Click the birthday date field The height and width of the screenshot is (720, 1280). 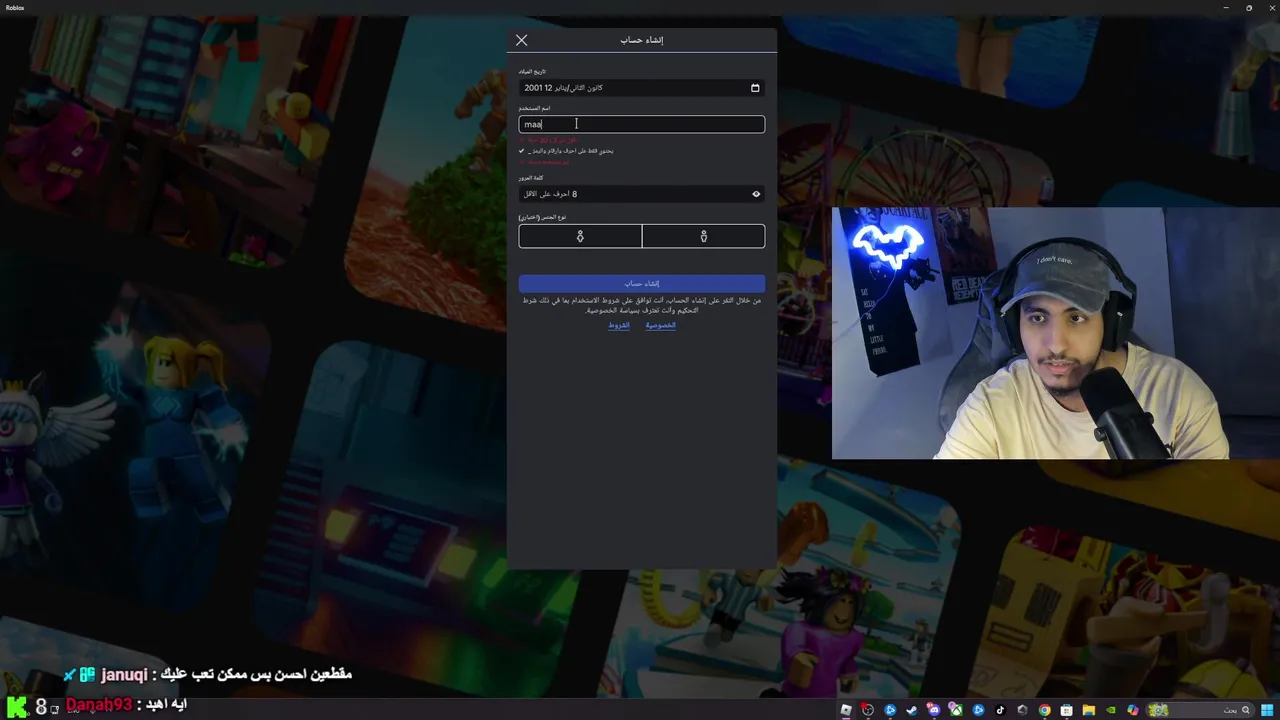(x=642, y=88)
